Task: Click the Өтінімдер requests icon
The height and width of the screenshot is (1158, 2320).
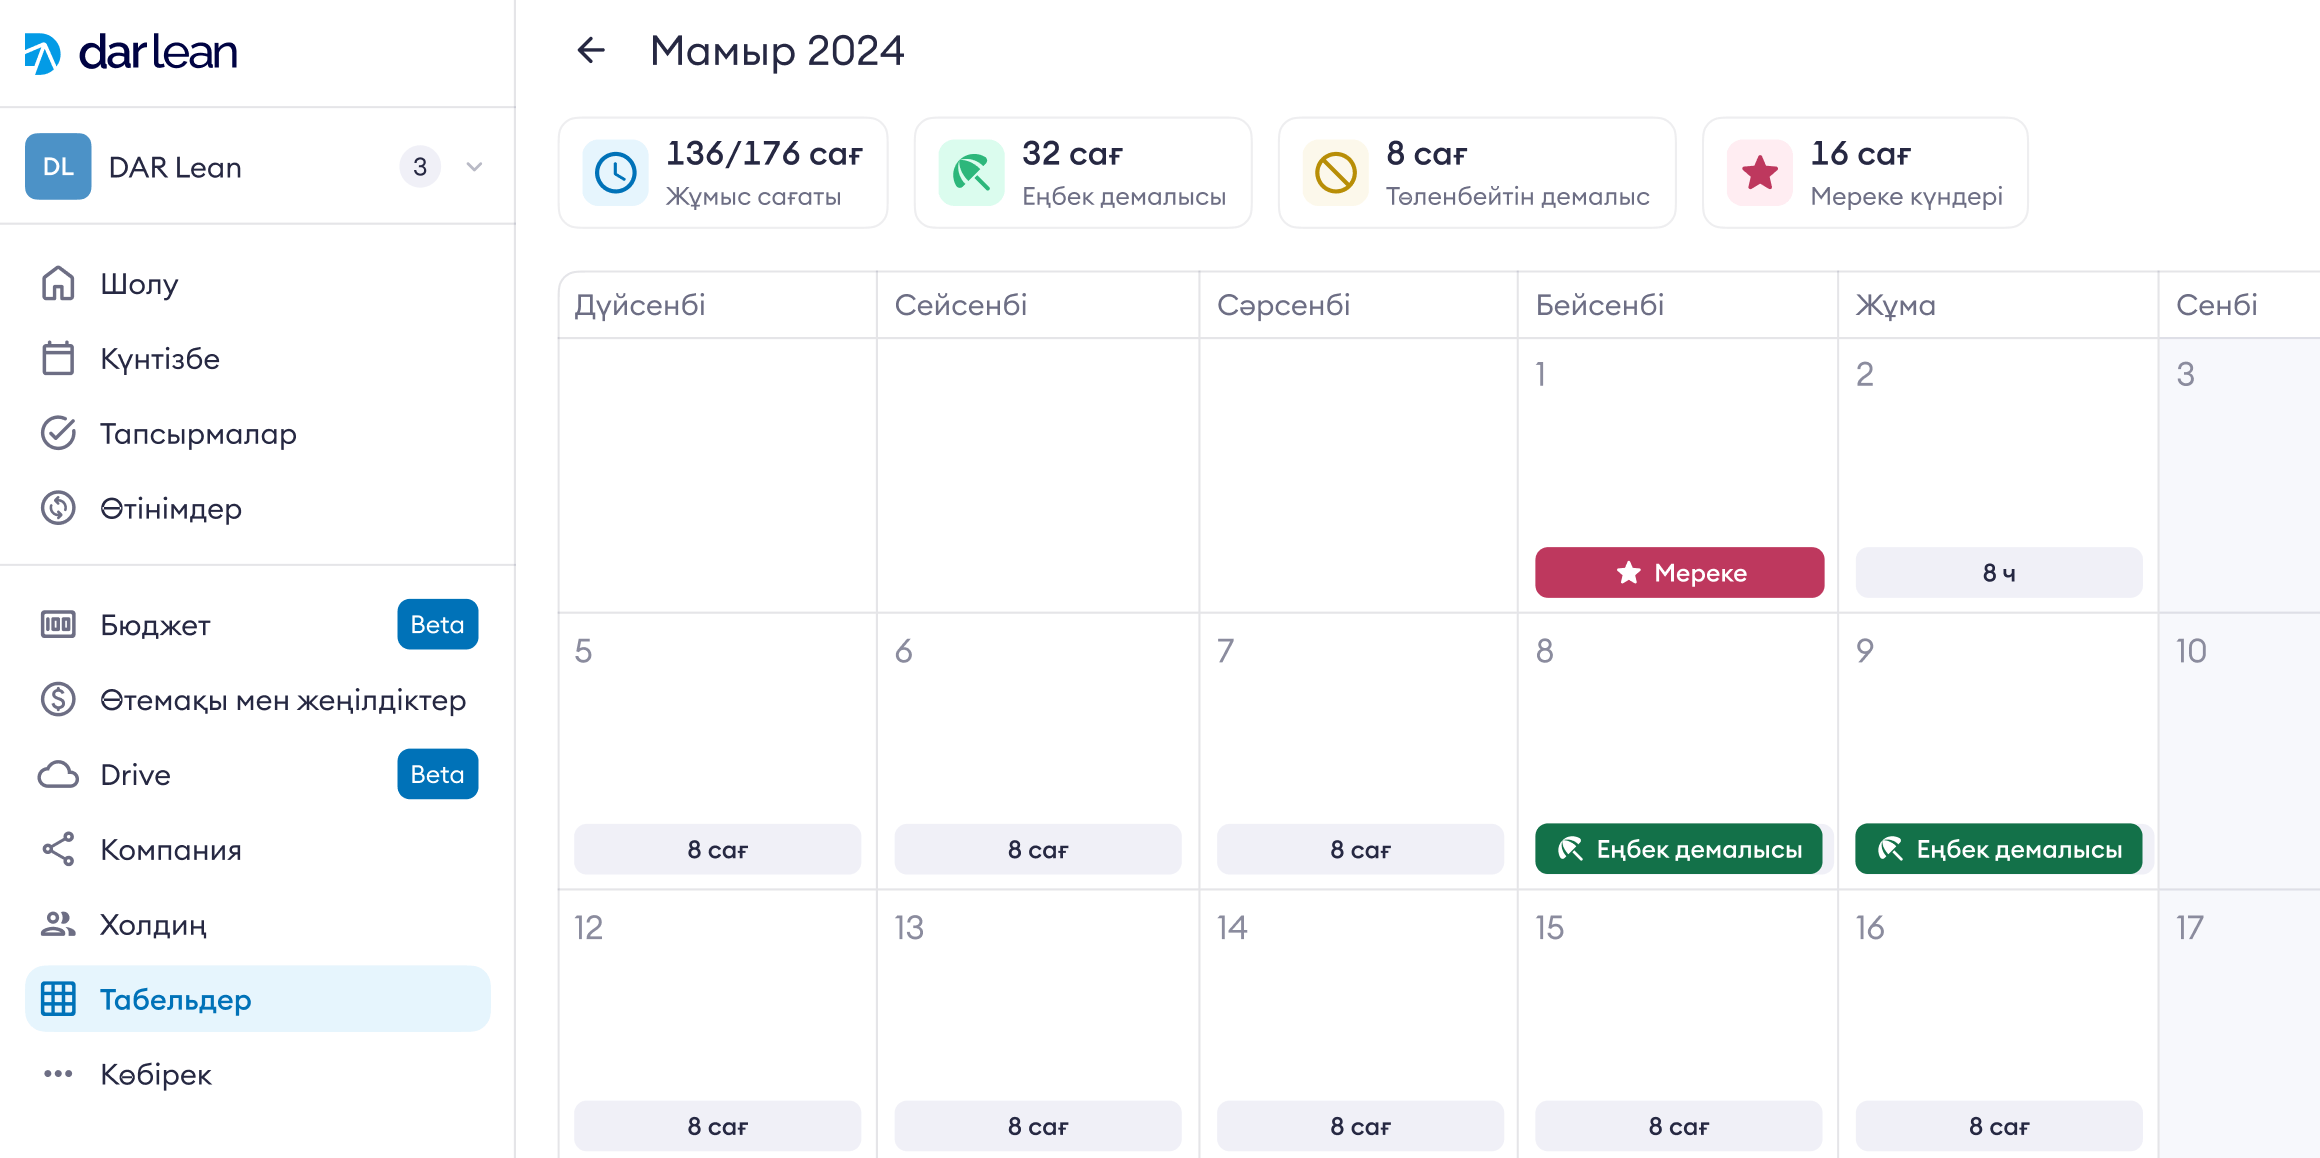Action: [58, 508]
